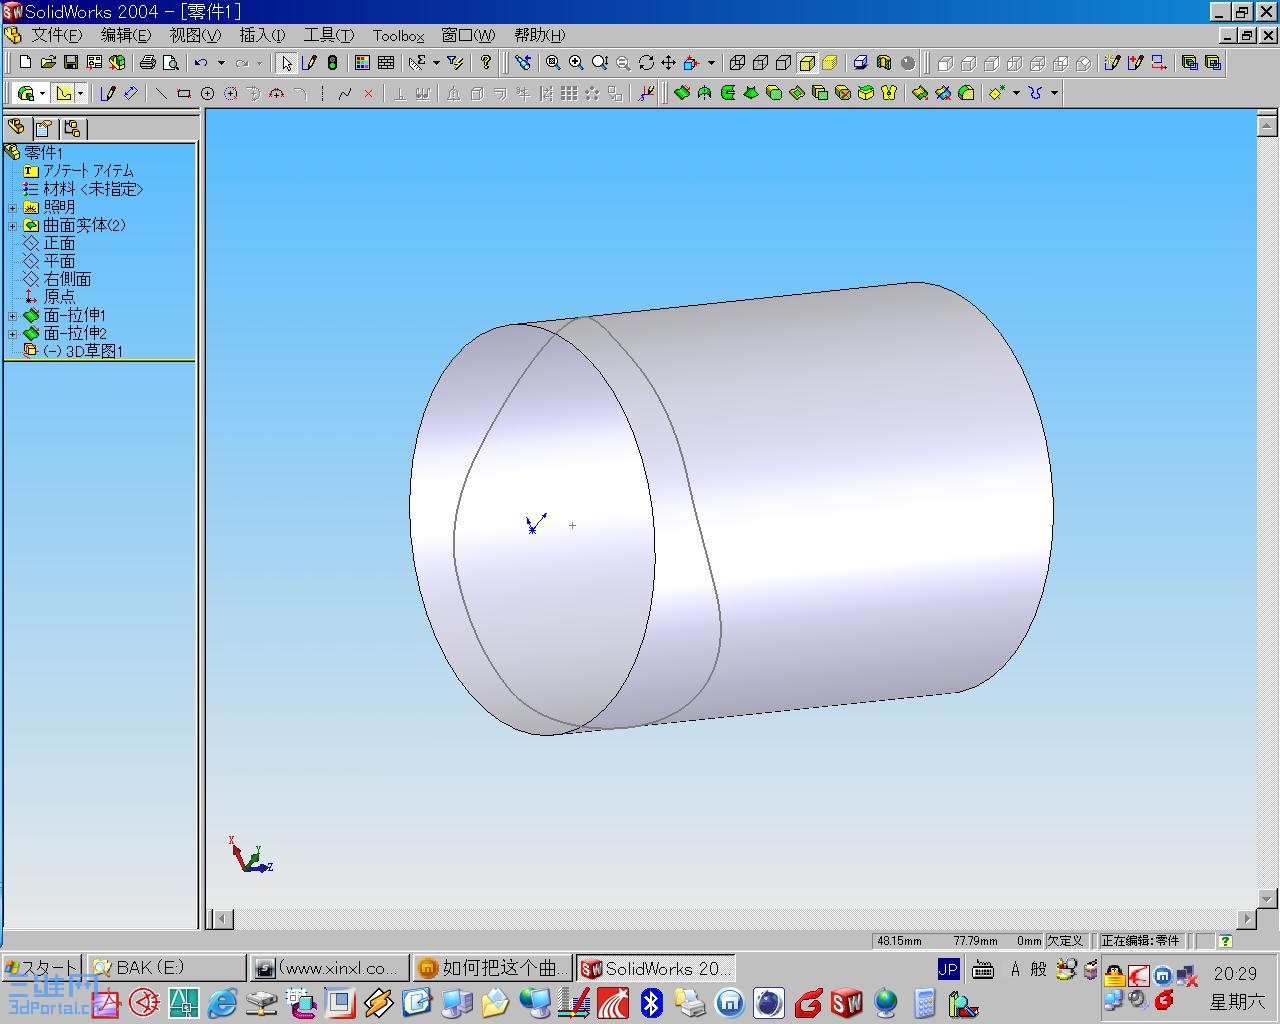Open the 3D sketch dropdown arrow

(81, 93)
